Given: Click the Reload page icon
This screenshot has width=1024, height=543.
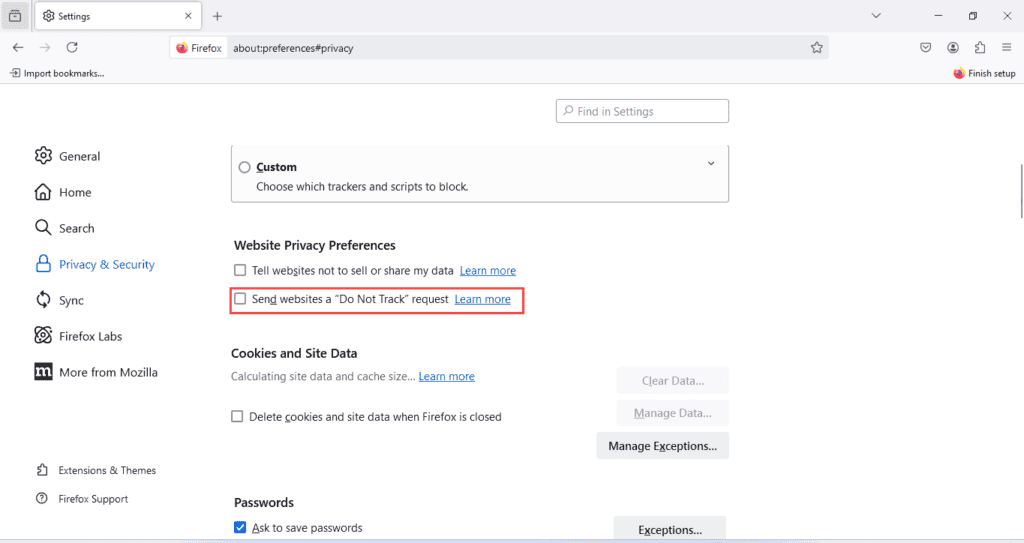Looking at the screenshot, I should [x=72, y=47].
